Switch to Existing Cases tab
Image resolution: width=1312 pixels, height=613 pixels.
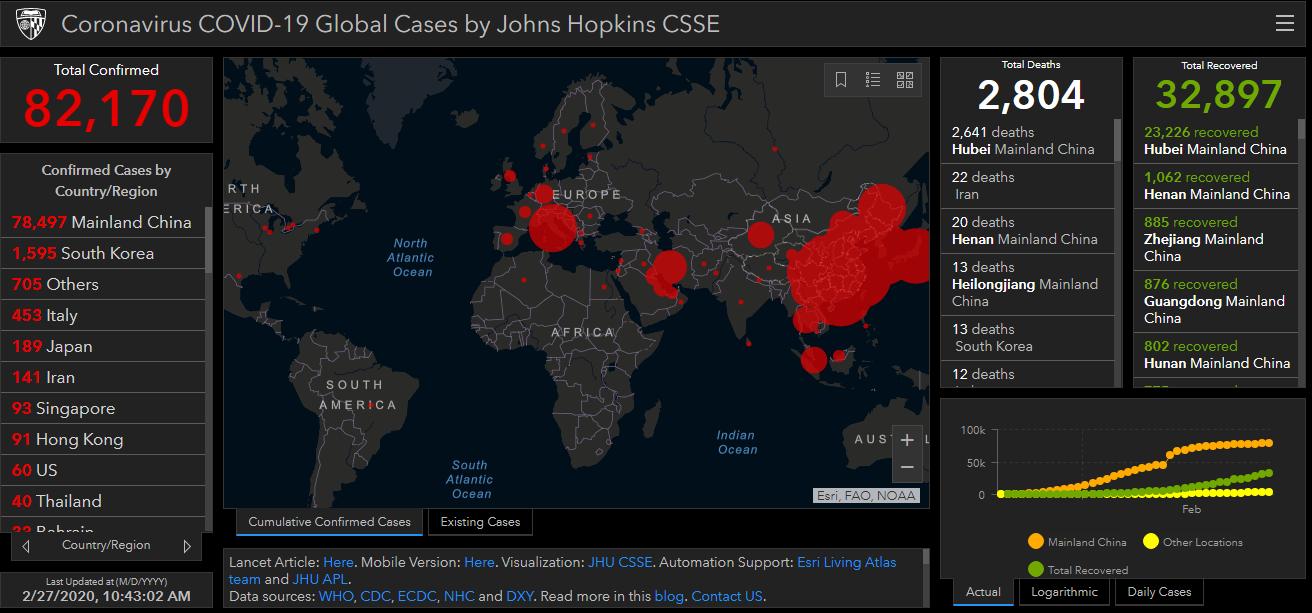coord(480,522)
